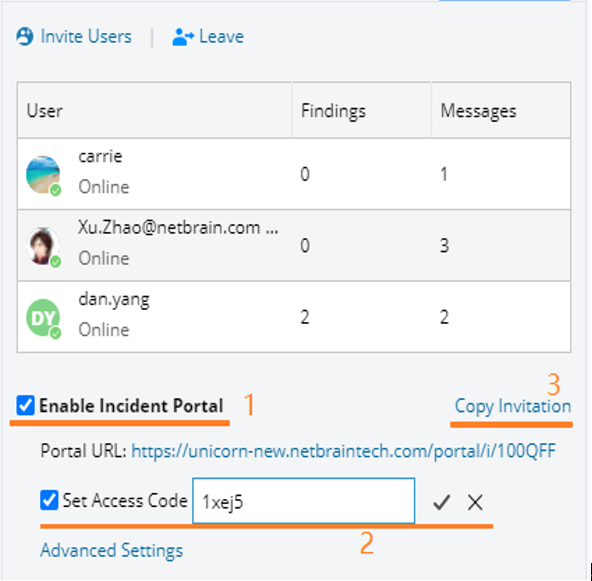Cancel access code edit with X icon

475,502
